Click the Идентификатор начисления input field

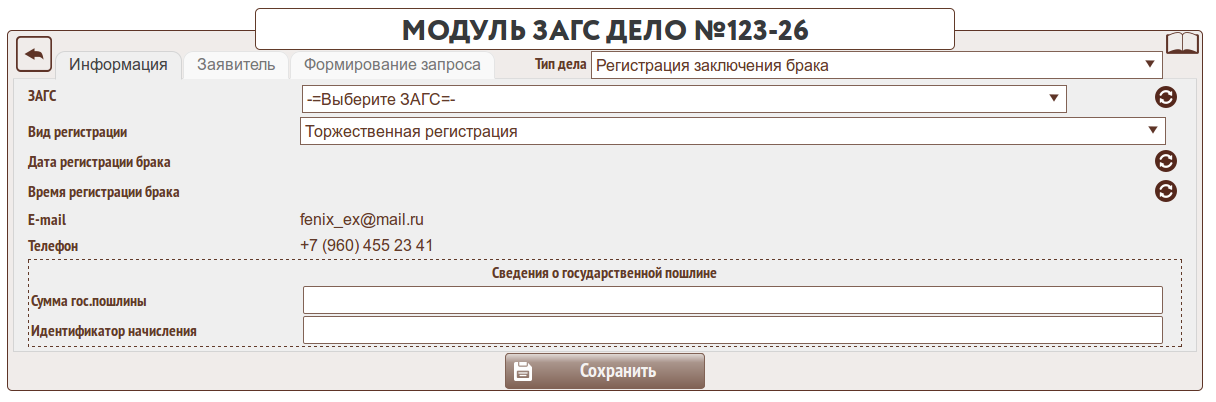(x=732, y=330)
